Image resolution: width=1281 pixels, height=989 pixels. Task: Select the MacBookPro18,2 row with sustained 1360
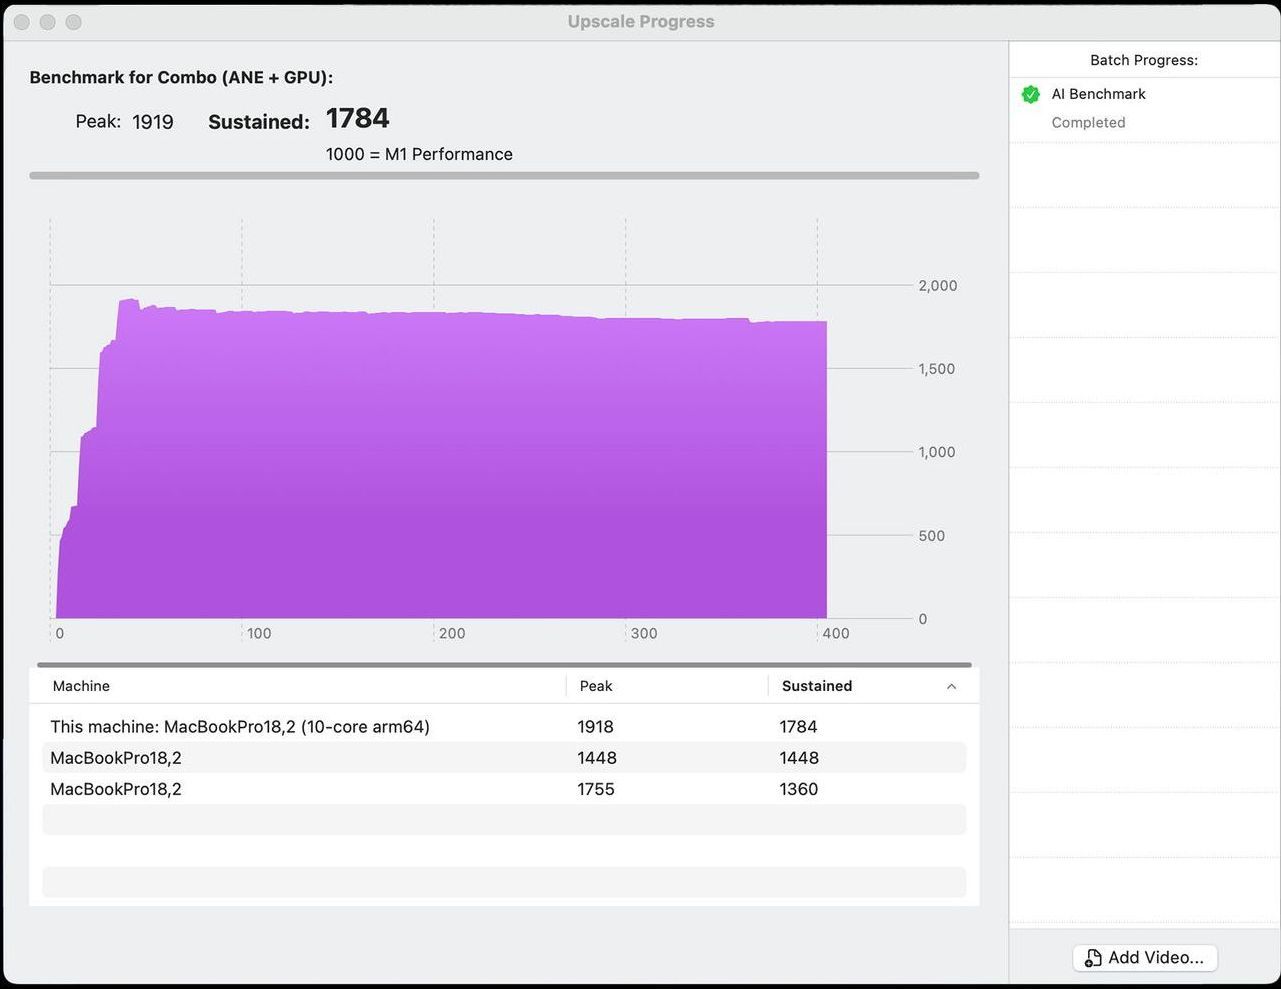(504, 789)
